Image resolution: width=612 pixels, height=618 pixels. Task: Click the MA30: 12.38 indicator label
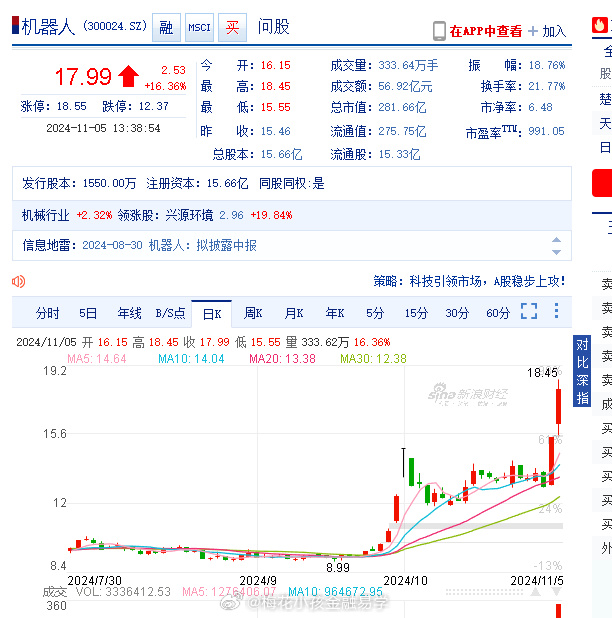[x=373, y=359]
